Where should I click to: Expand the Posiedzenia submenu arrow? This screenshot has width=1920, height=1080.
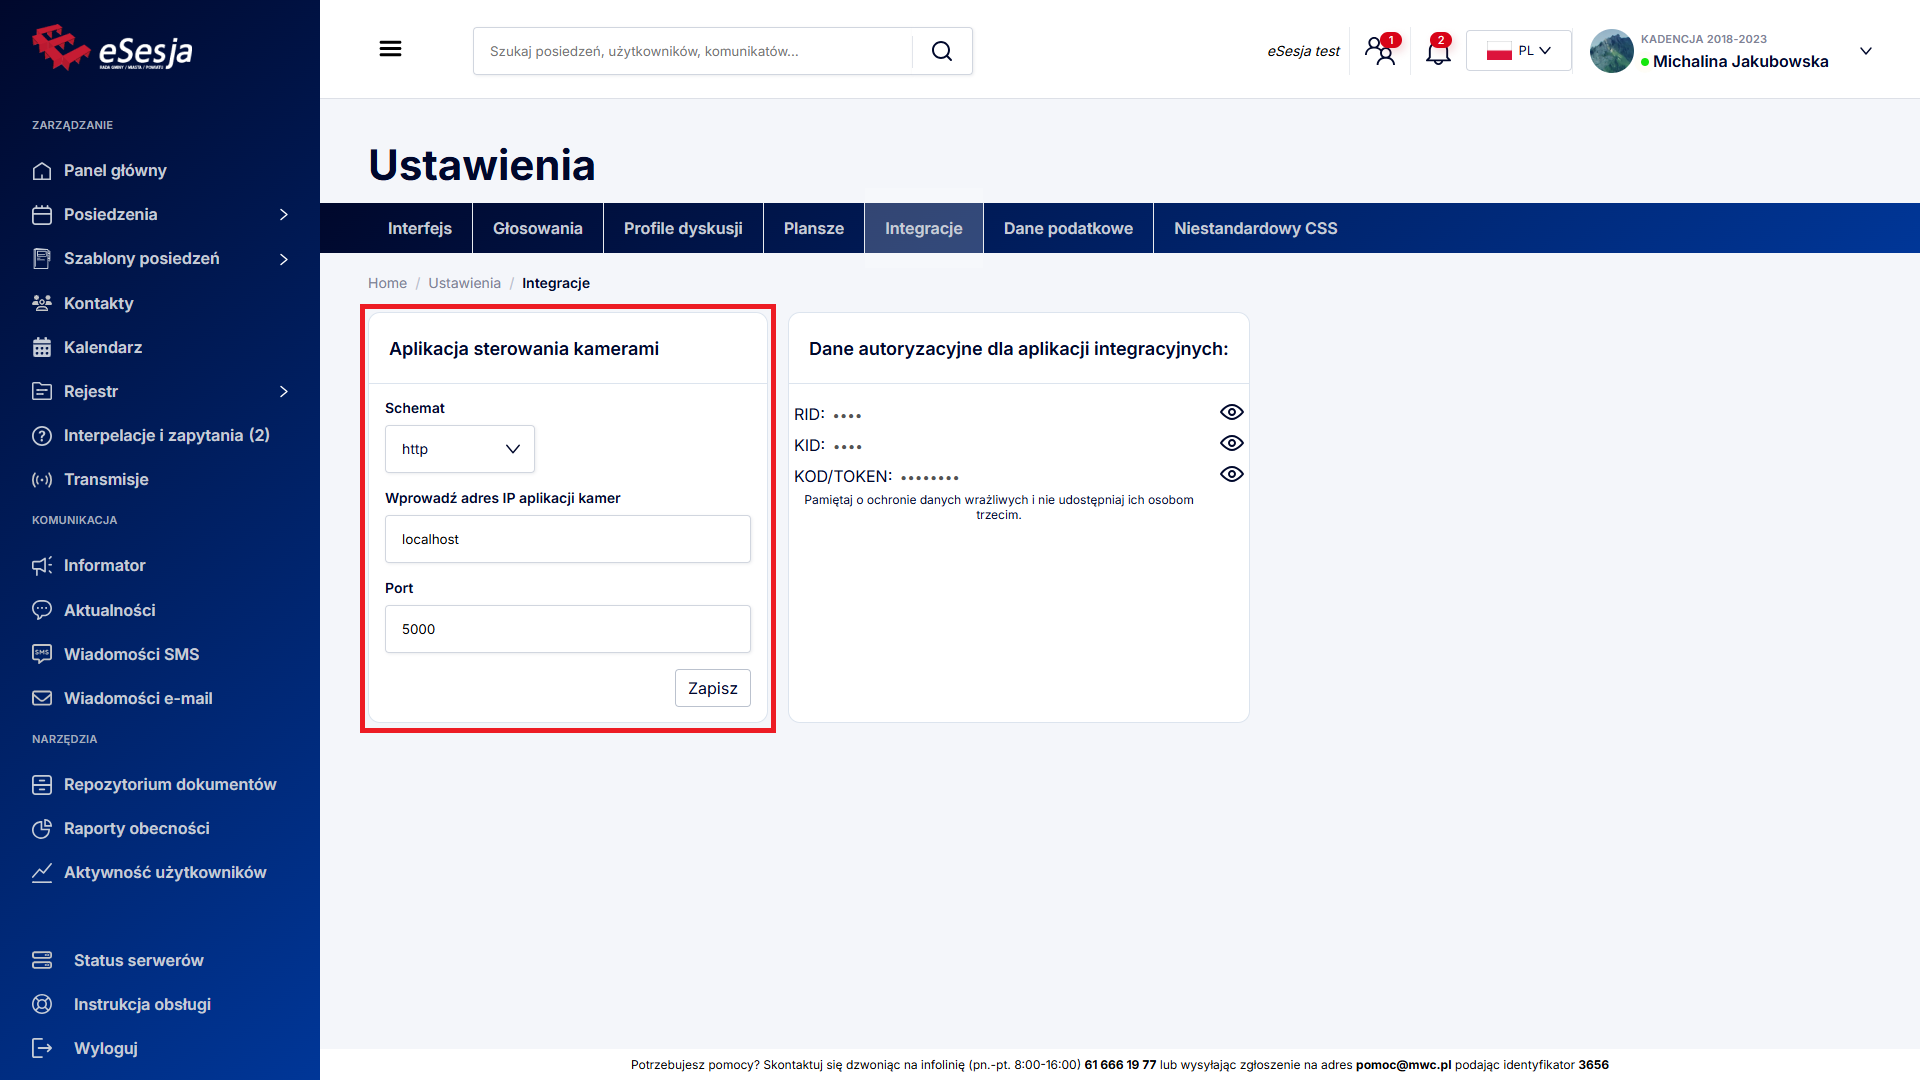(284, 215)
